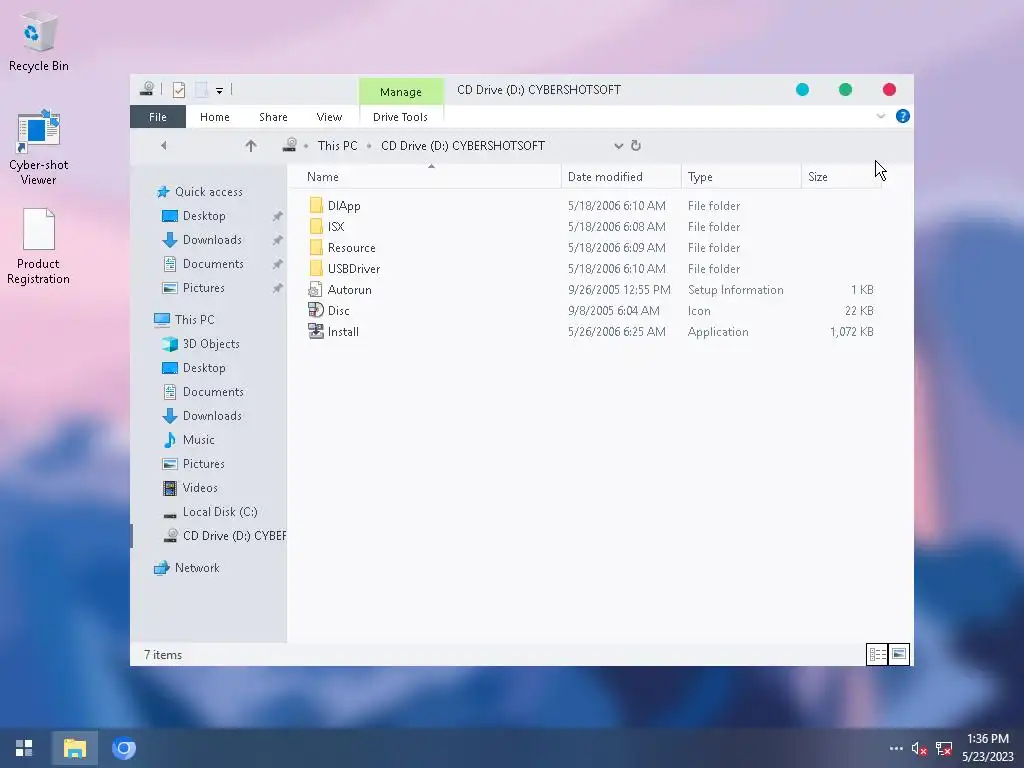The image size is (1024, 768).
Task: Open the Customize Quick Access Toolbar dropdown
Action: (219, 91)
